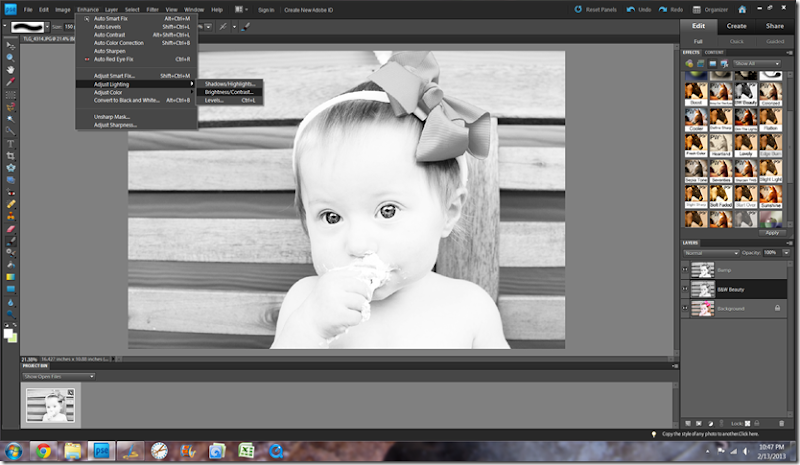The height and width of the screenshot is (465, 800).
Task: Choose Brightness/Contrast from the submenu
Action: (x=229, y=92)
